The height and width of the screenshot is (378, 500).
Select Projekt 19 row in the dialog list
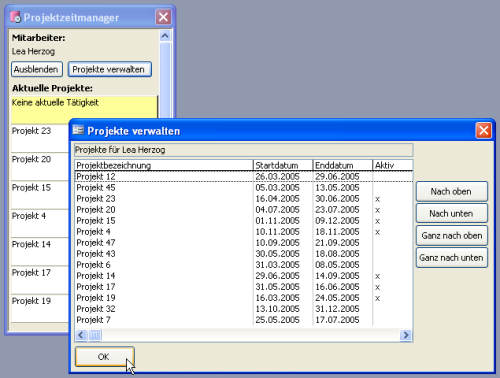click(244, 297)
